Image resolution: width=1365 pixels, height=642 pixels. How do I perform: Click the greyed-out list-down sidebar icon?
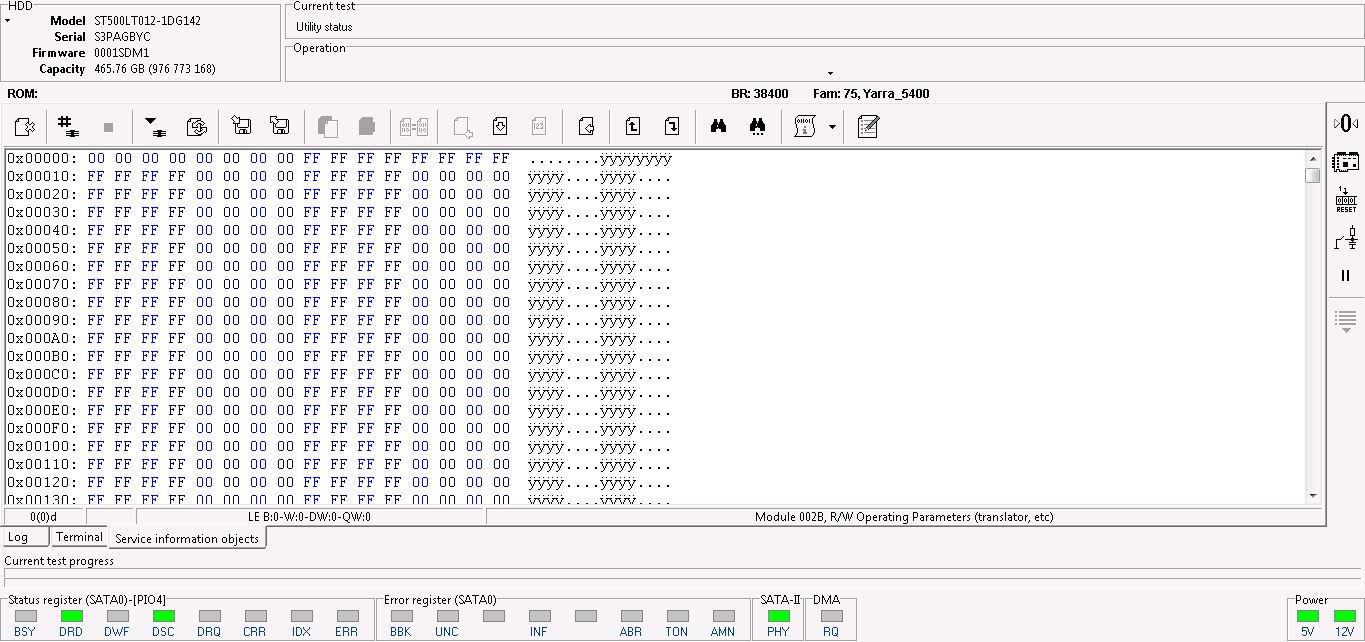pos(1346,320)
